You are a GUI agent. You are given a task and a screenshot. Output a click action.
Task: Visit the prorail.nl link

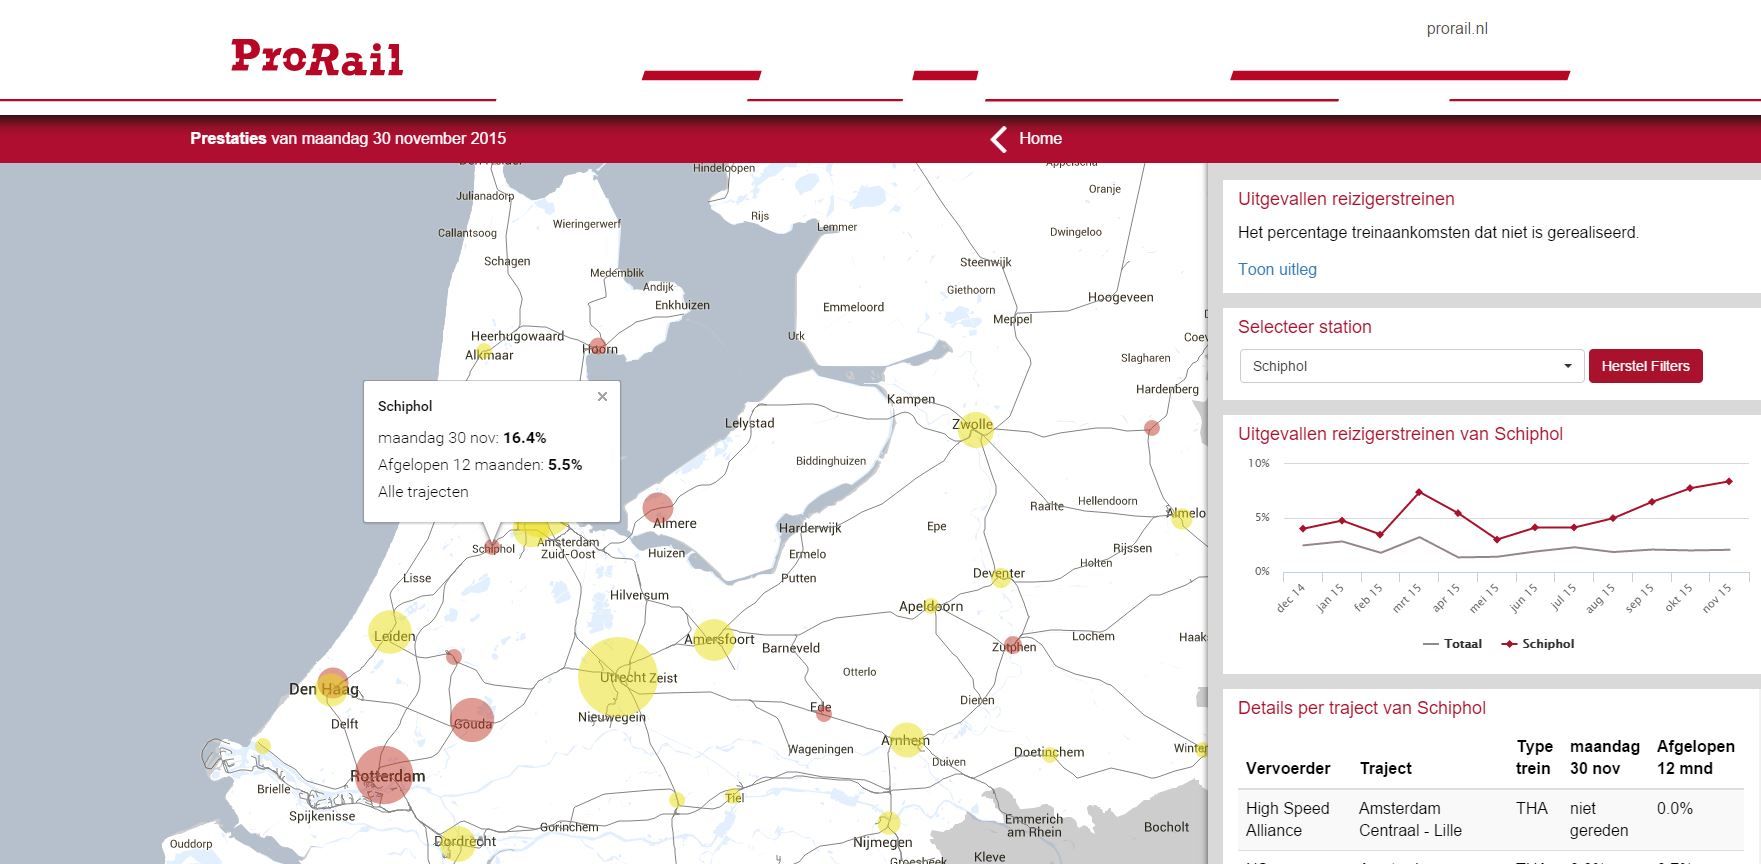[1456, 29]
